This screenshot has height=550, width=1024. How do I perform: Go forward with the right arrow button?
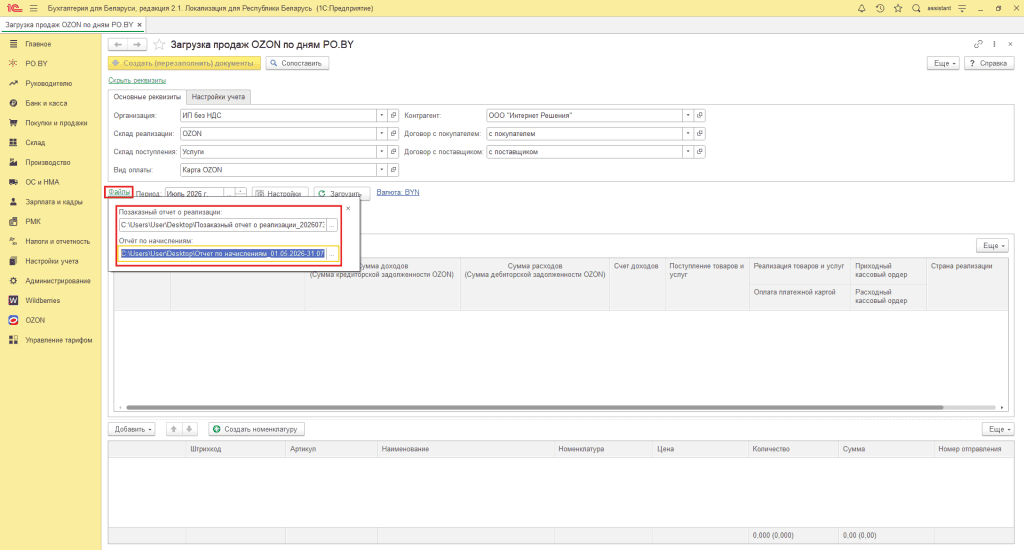pyautogui.click(x=136, y=44)
